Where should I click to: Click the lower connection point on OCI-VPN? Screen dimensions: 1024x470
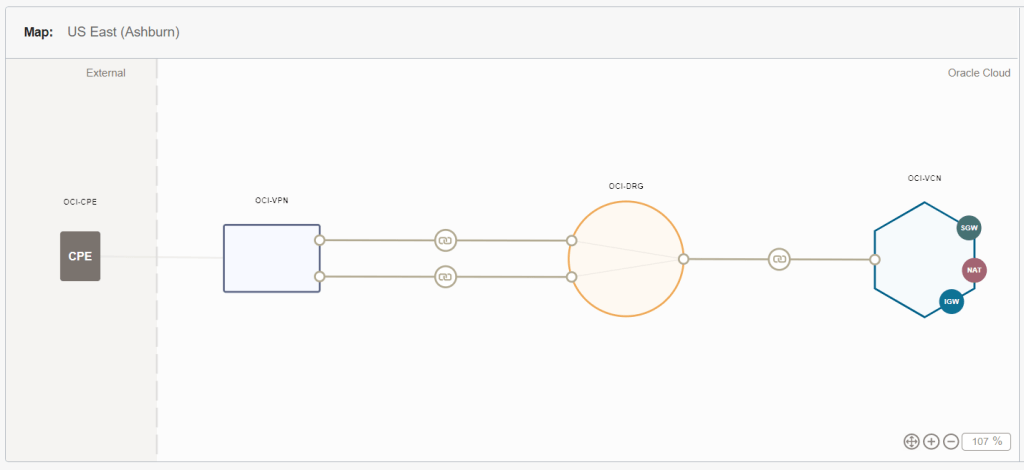tap(319, 276)
